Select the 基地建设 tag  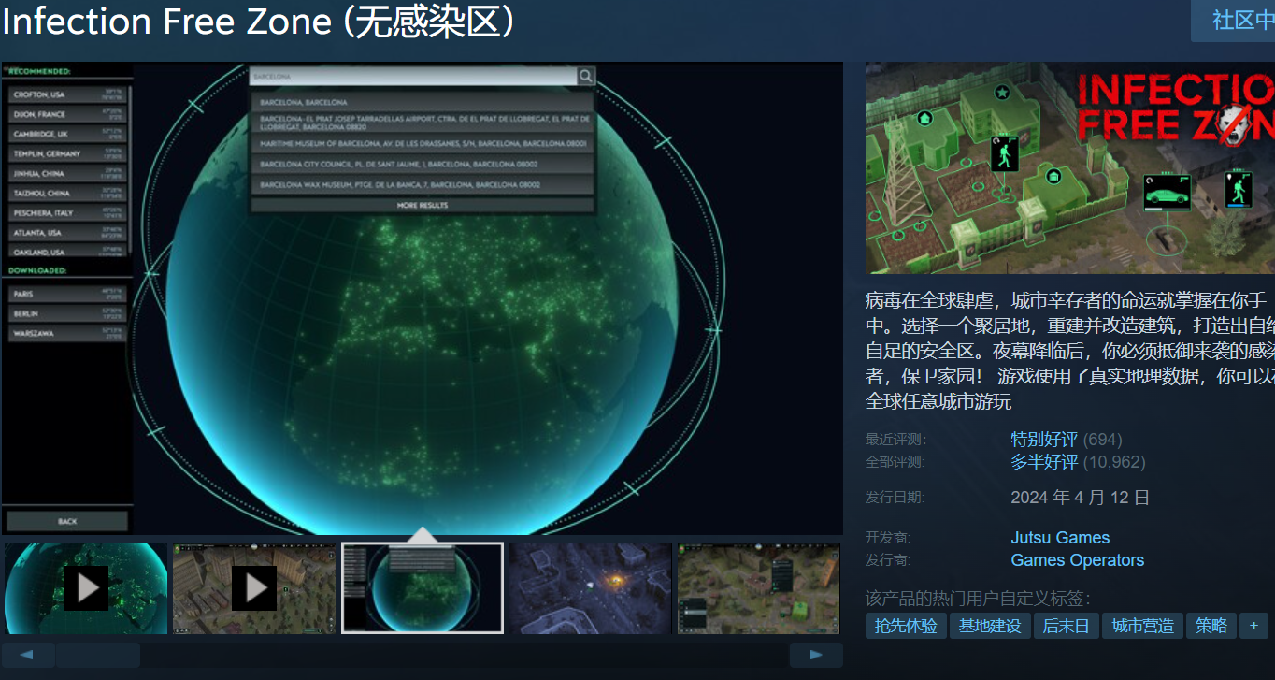pos(990,626)
